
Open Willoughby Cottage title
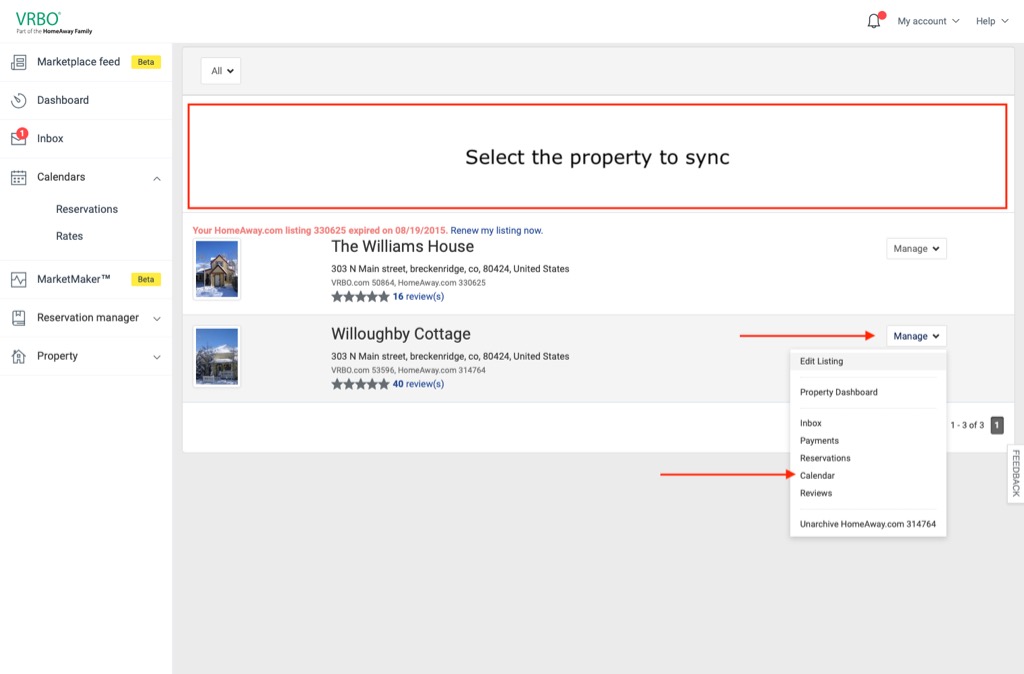(400, 334)
